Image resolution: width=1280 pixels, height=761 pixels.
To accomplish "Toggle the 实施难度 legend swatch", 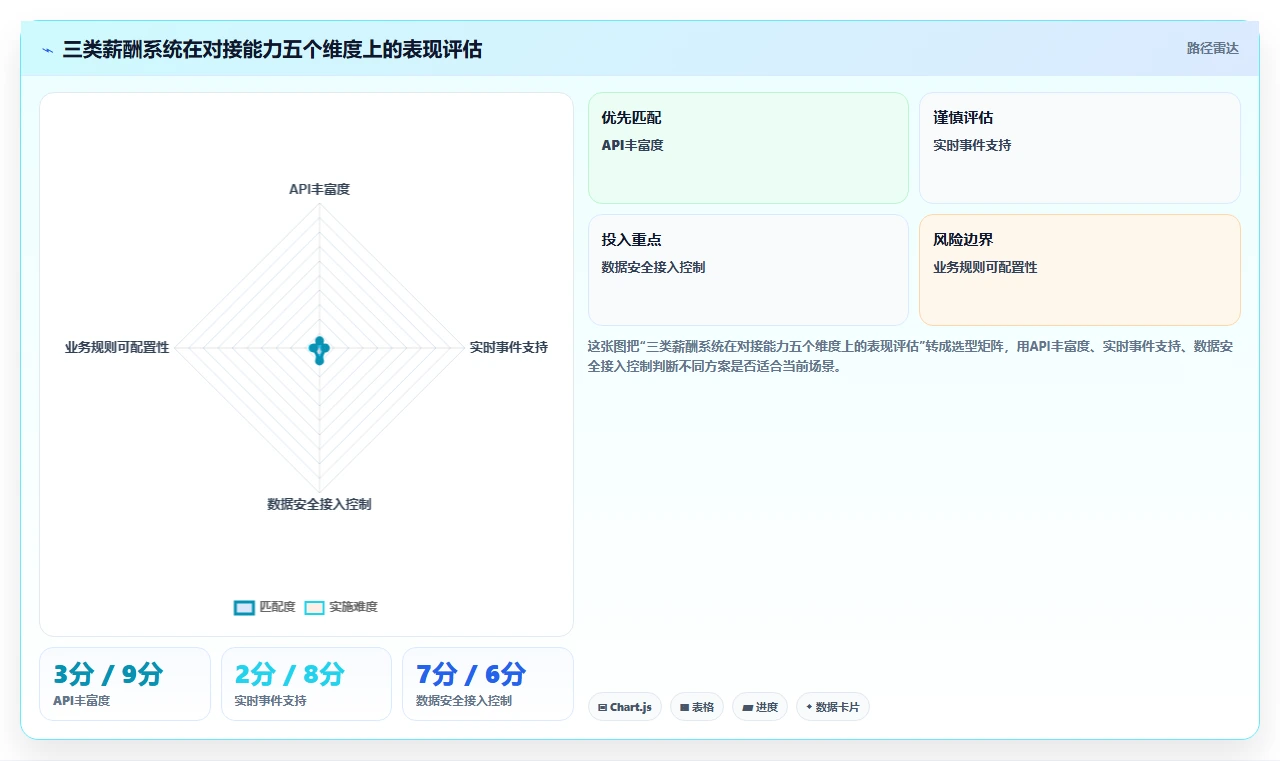I will click(x=314, y=607).
